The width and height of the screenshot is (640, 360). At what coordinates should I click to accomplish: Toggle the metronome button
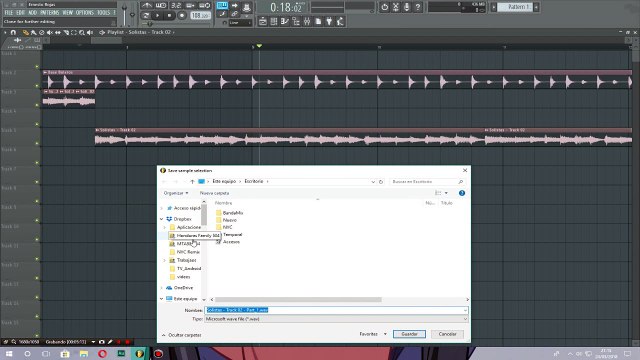pos(147,5)
